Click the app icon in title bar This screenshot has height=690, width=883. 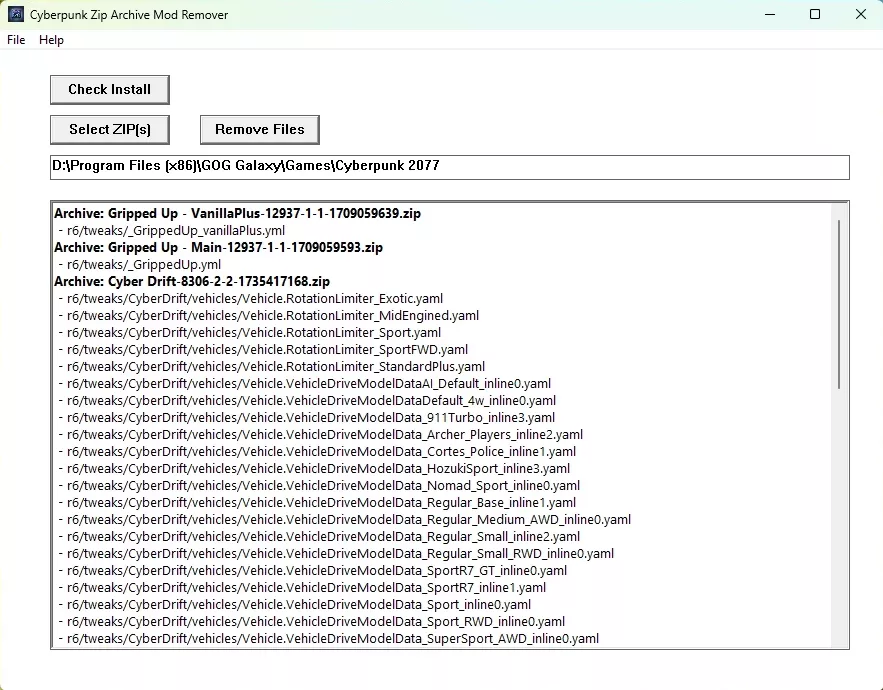(16, 14)
